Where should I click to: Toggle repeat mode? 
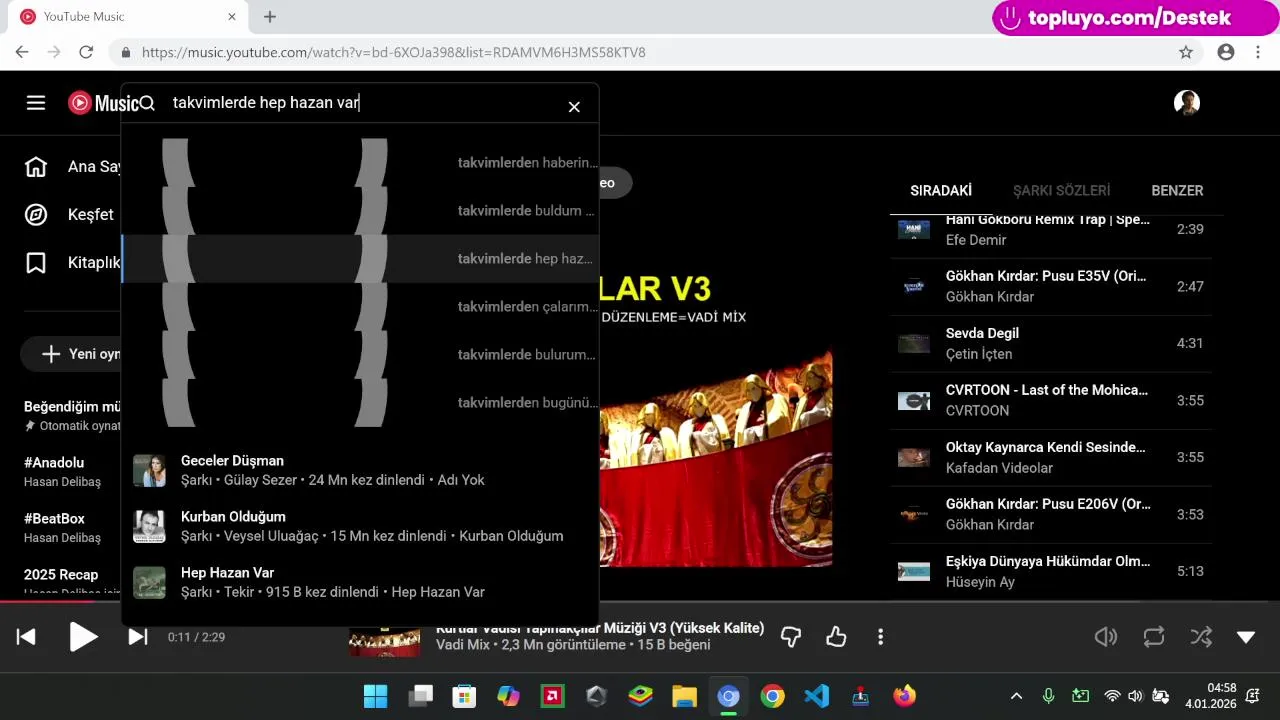click(x=1154, y=637)
